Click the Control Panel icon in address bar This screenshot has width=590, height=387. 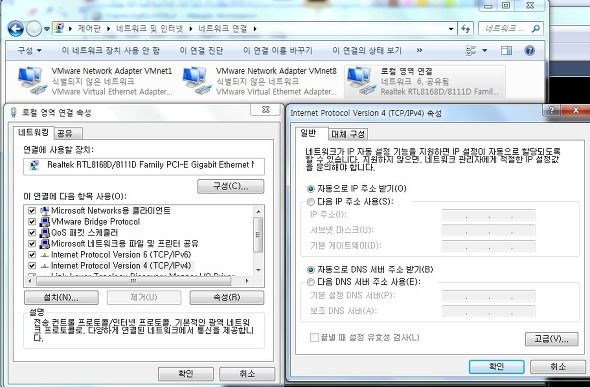(59, 28)
